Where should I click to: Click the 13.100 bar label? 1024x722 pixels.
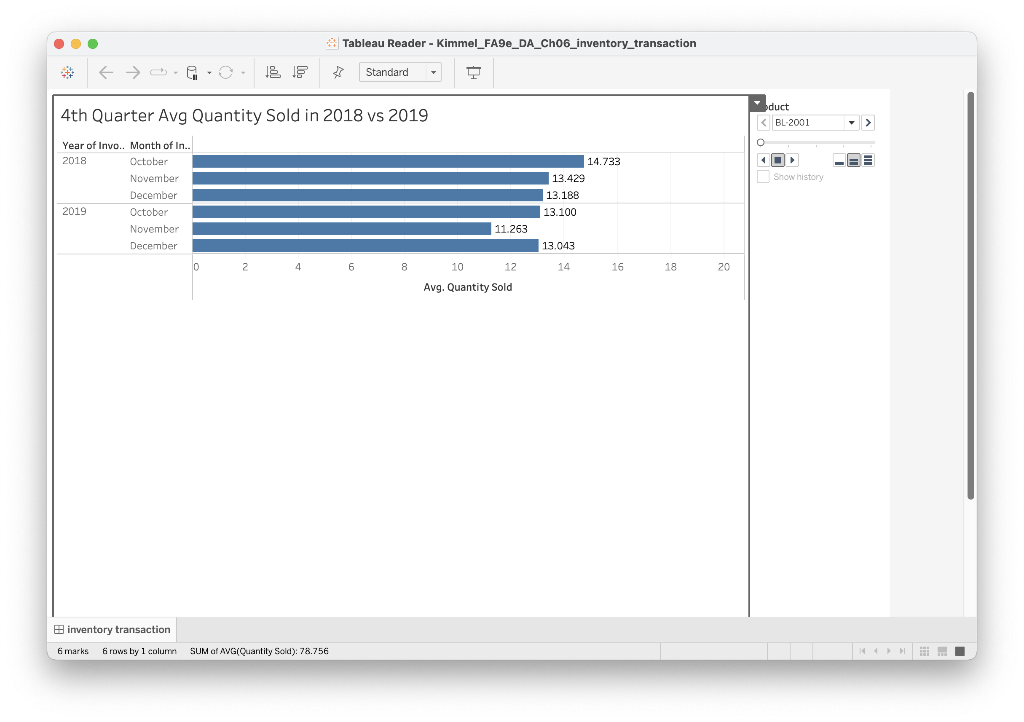pos(560,212)
